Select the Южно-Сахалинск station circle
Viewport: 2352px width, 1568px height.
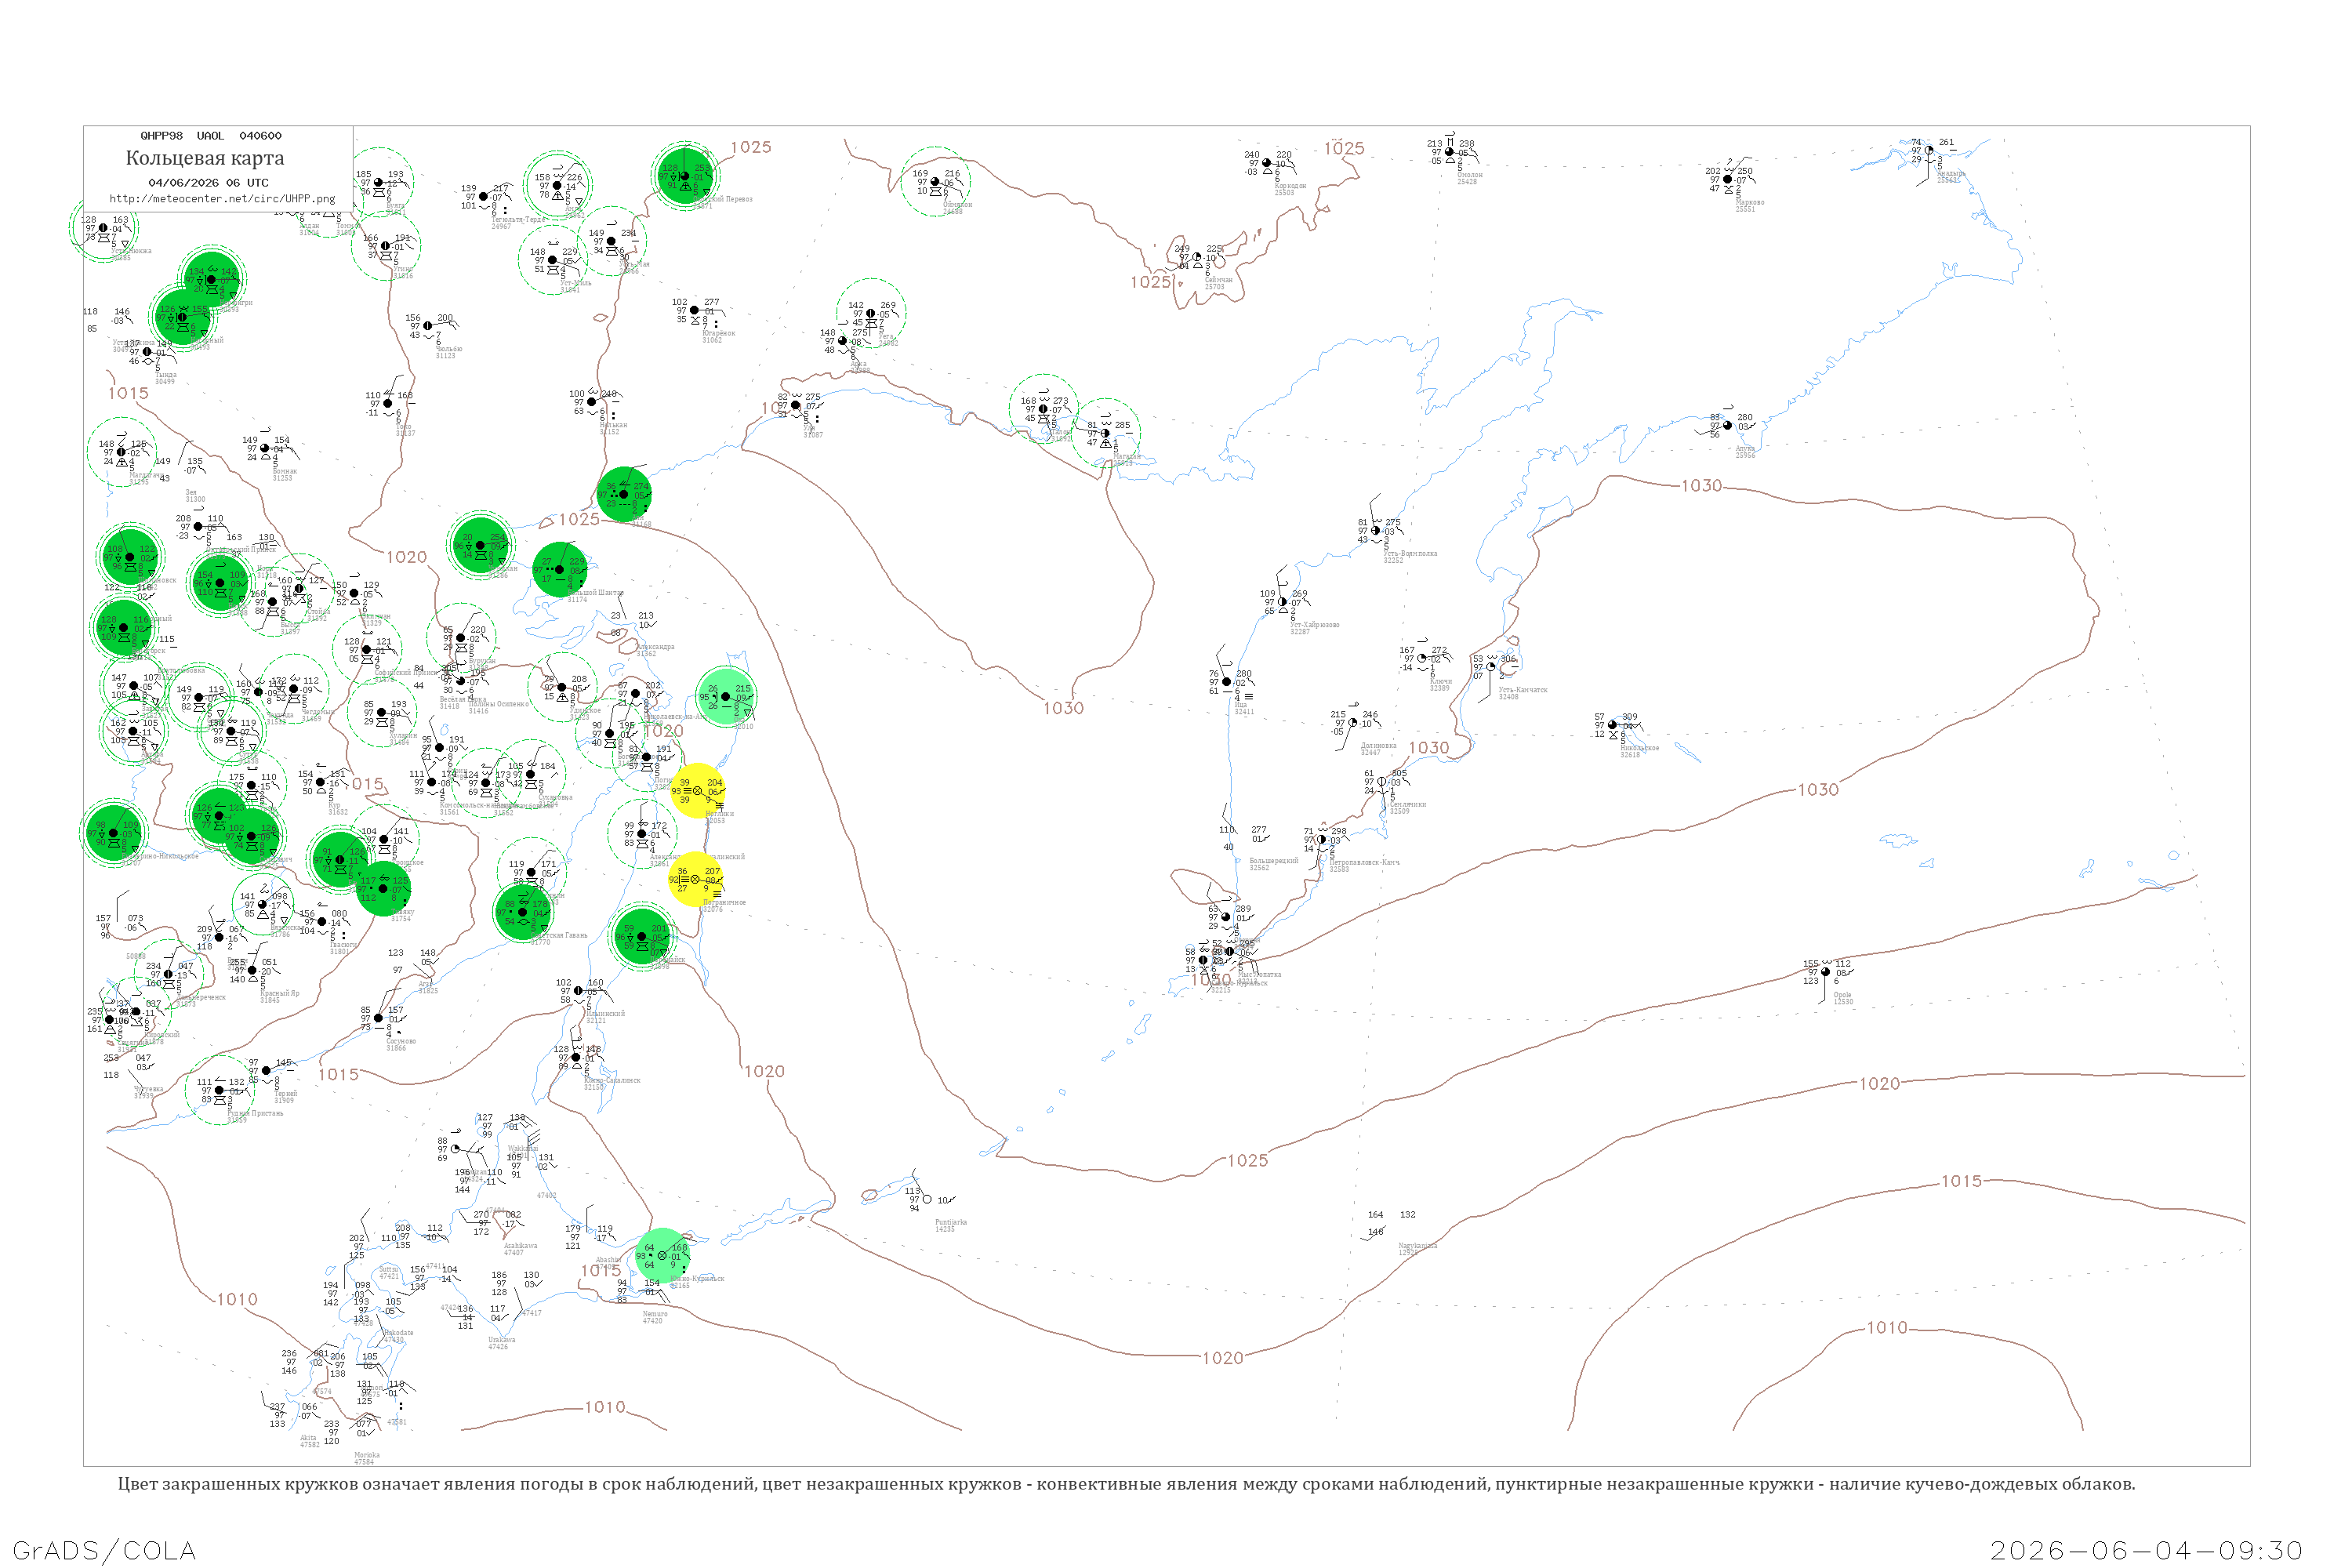[x=576, y=1057]
